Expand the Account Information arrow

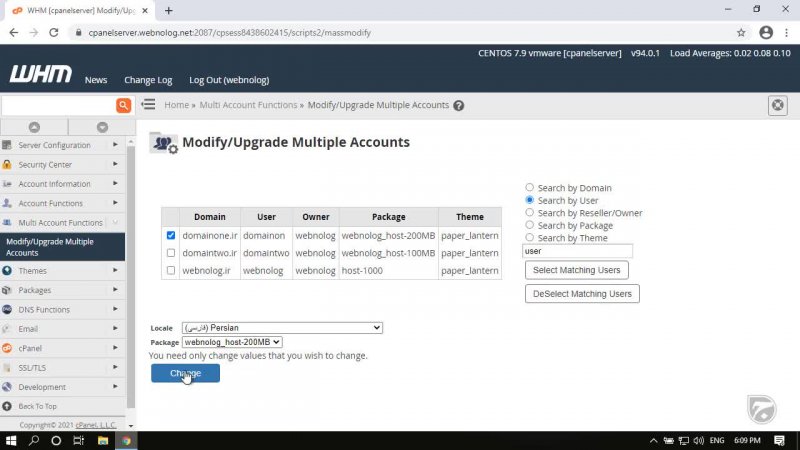pos(115,183)
